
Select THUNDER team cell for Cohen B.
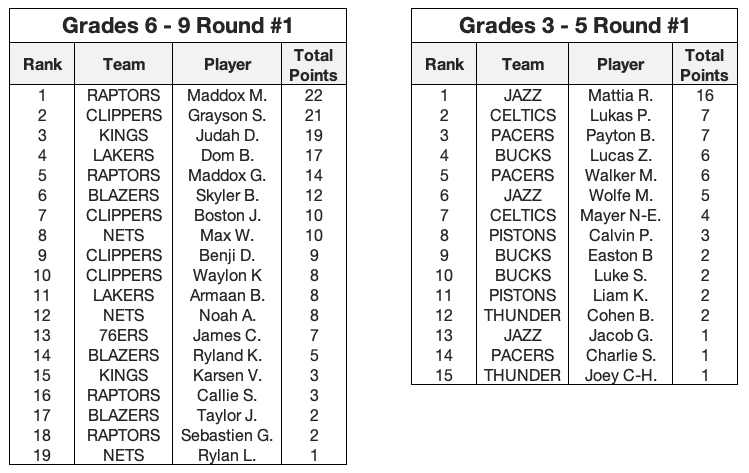point(523,315)
